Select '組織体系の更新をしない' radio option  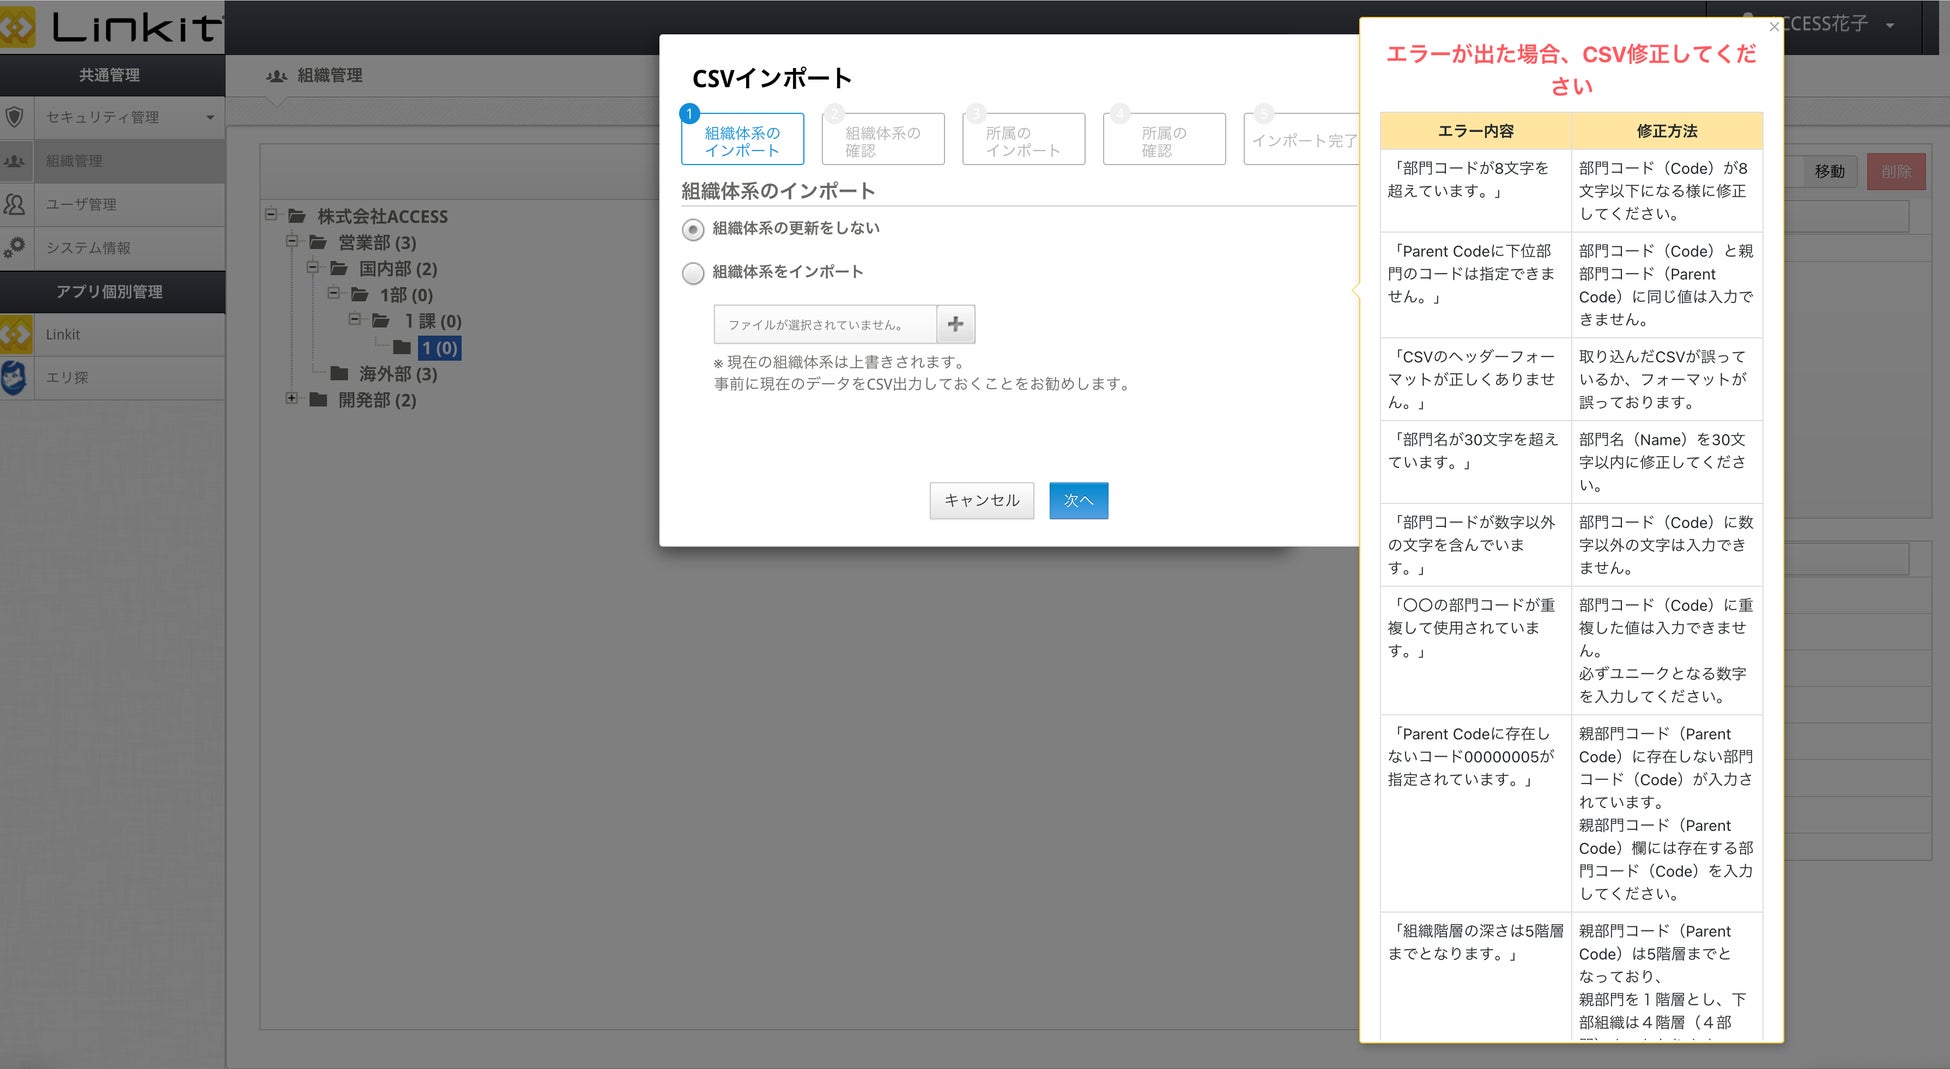(x=692, y=230)
